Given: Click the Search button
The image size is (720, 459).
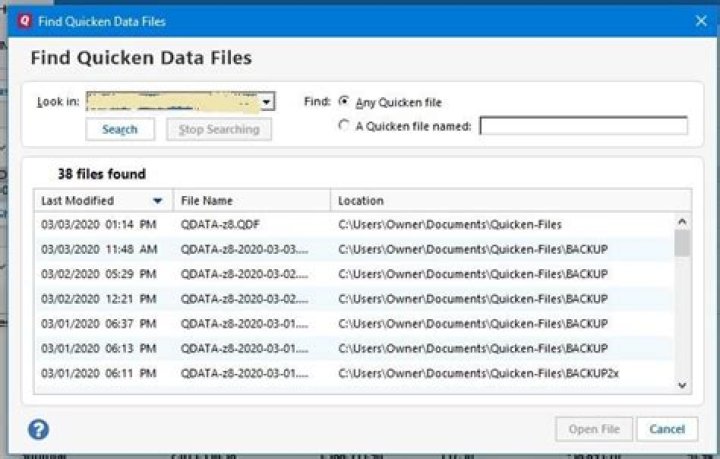Looking at the screenshot, I should (120, 129).
